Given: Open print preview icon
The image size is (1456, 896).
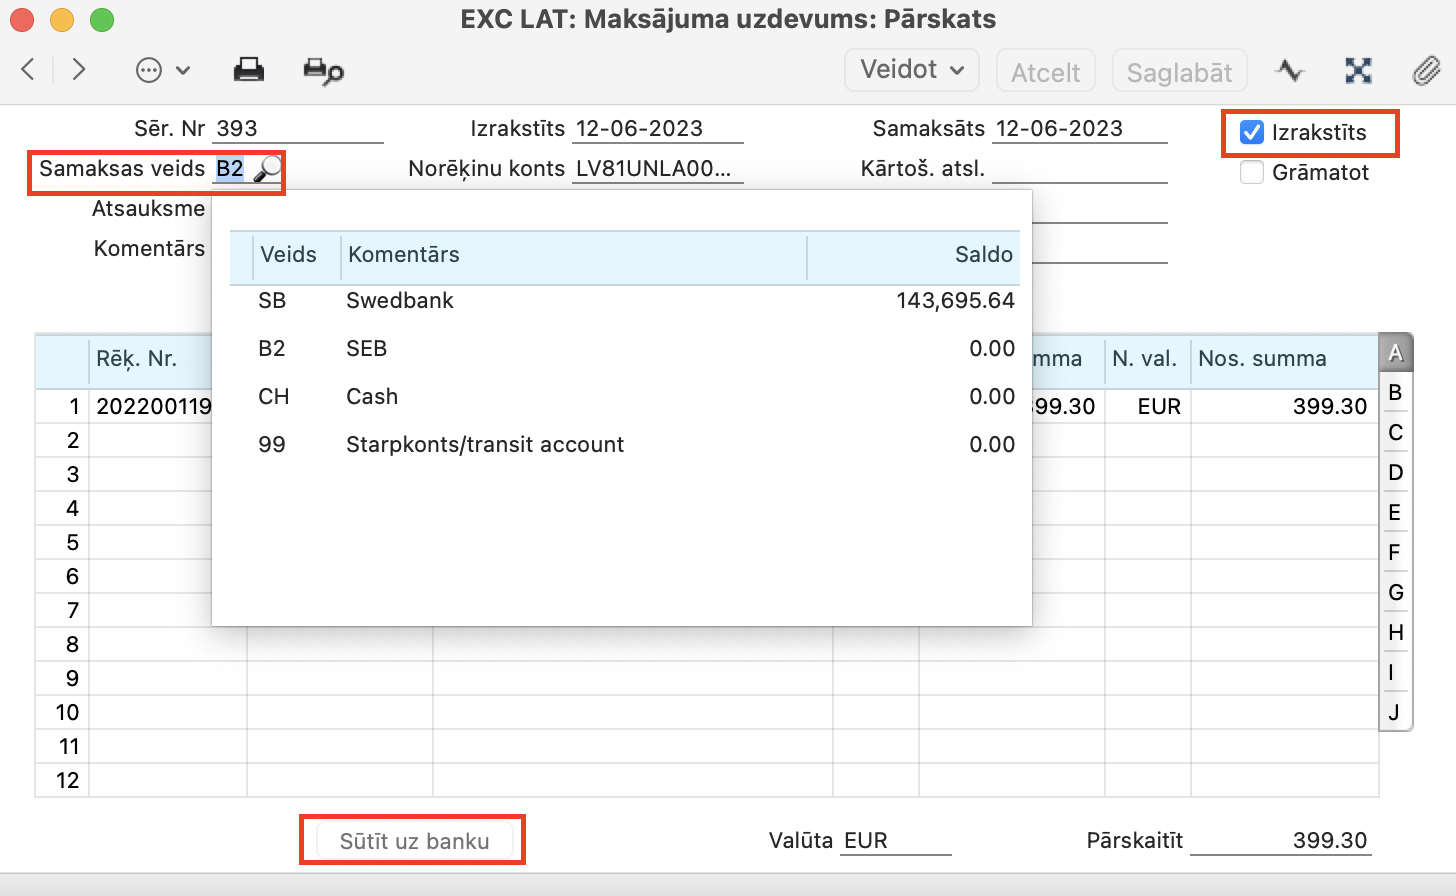Looking at the screenshot, I should [323, 71].
